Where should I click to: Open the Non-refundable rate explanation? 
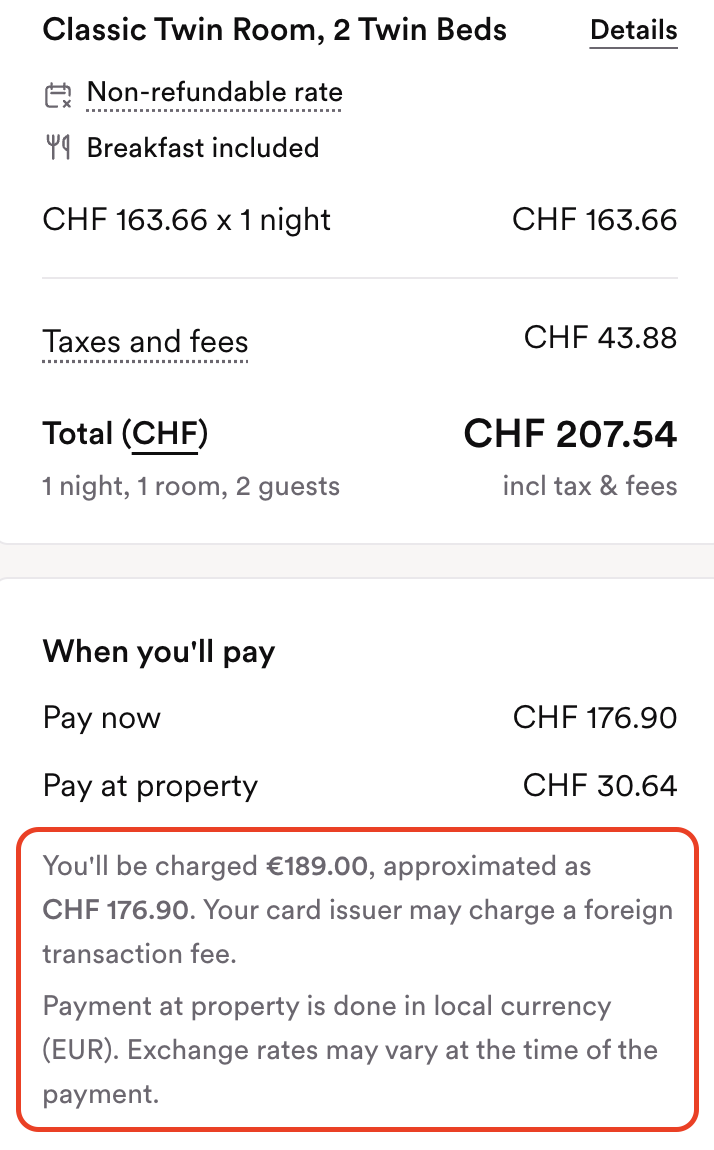pos(214,92)
